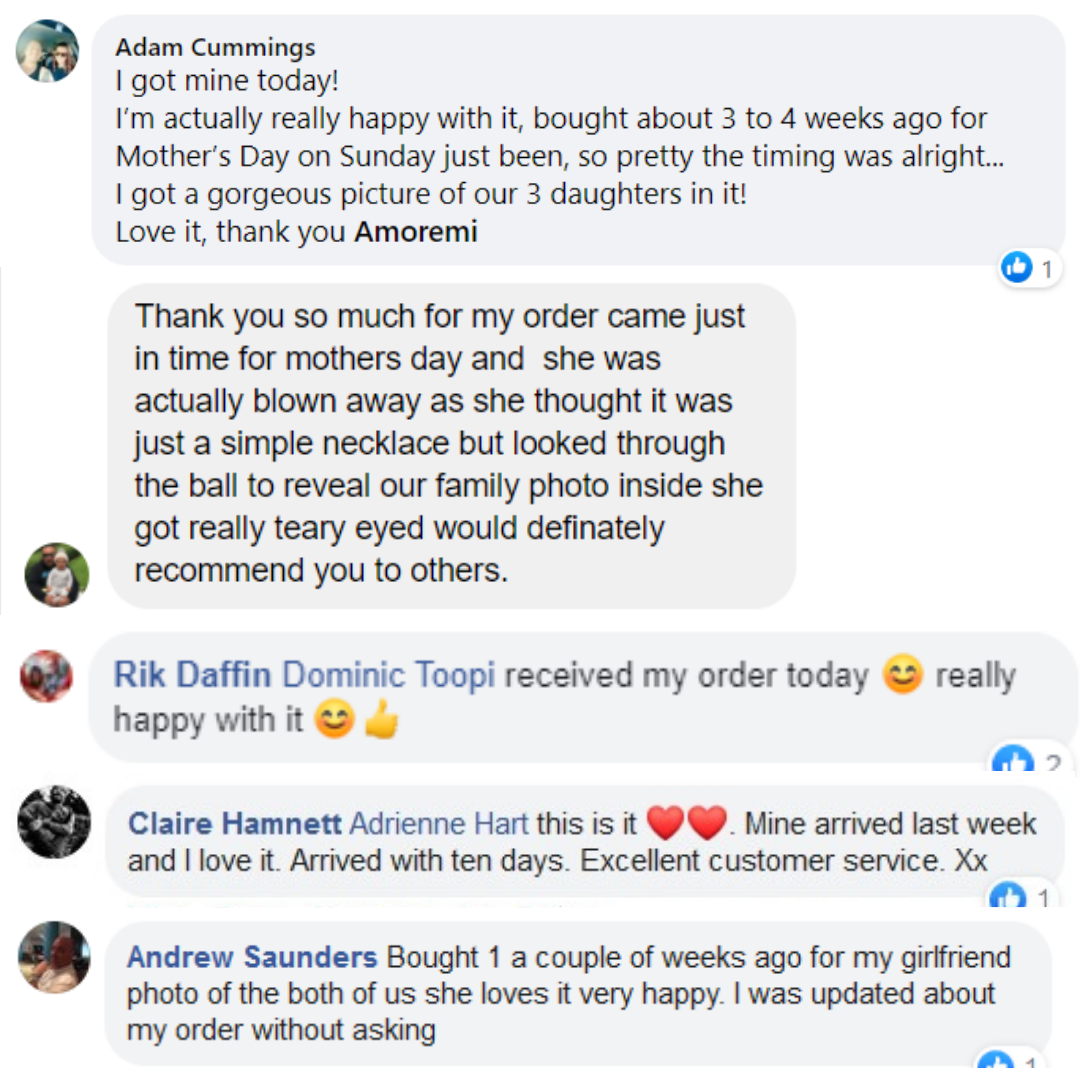This screenshot has width=1080, height=1080.
Task: Click the like reaction on Andrew Saunders' comment
Action: tap(996, 1065)
